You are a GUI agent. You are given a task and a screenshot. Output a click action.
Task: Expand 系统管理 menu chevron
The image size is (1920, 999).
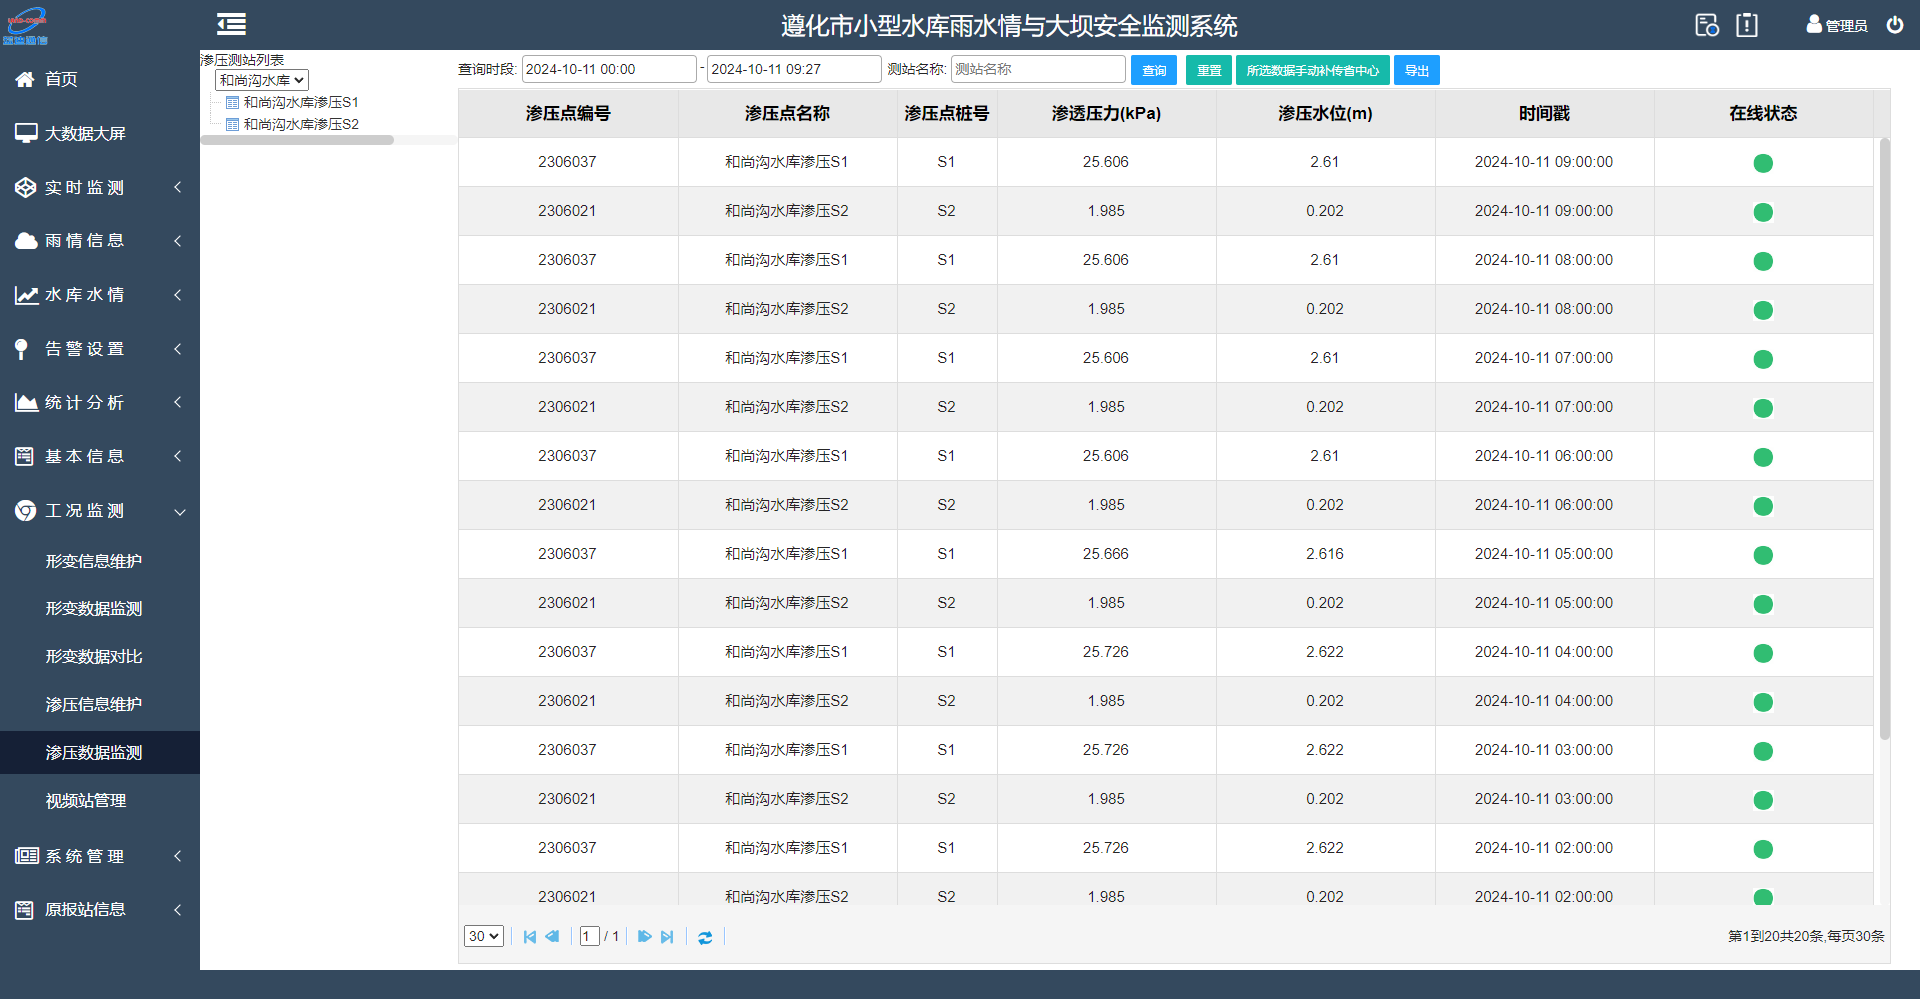point(178,856)
